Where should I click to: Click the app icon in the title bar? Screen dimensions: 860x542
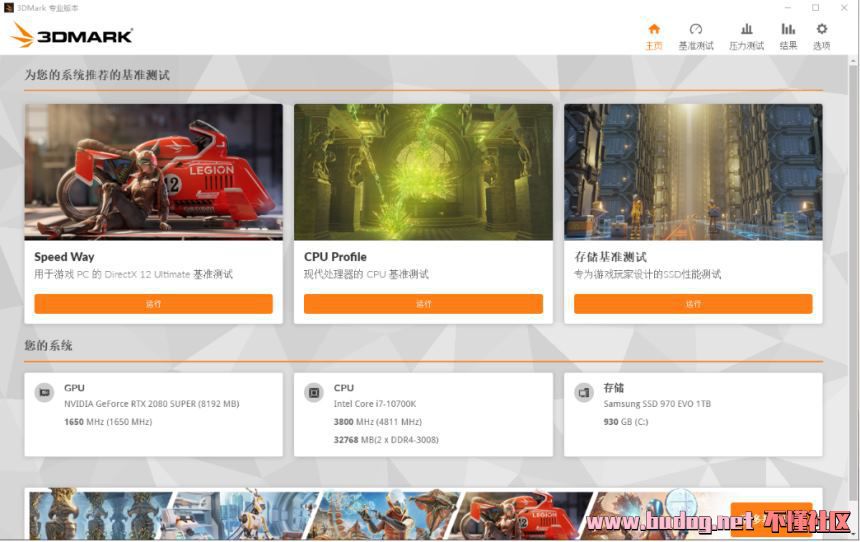pos(8,8)
